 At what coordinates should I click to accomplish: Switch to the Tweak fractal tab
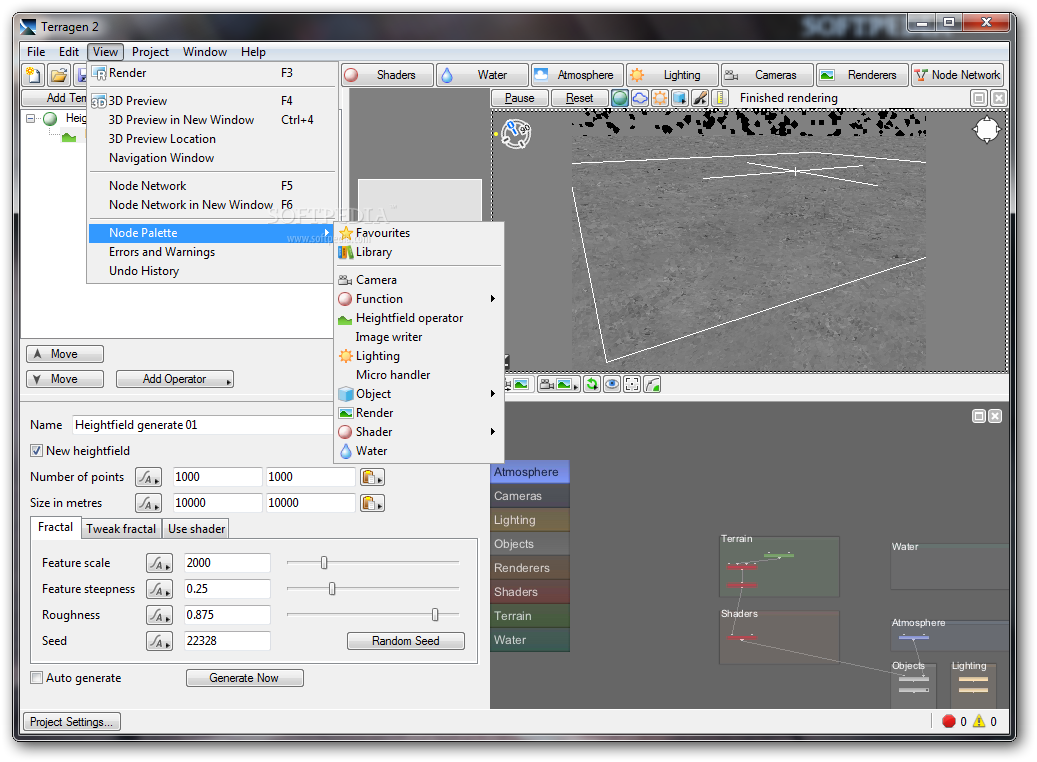tap(121, 529)
